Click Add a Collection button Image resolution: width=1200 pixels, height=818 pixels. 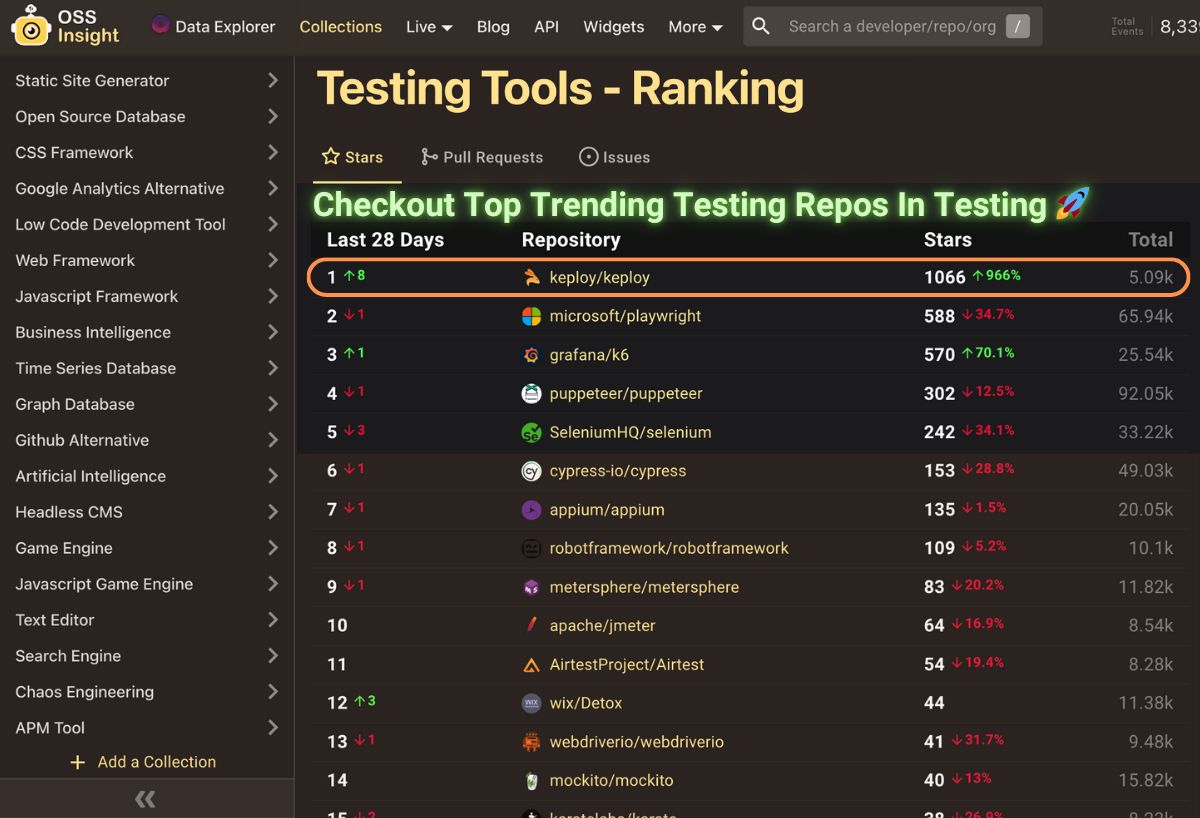coord(143,762)
